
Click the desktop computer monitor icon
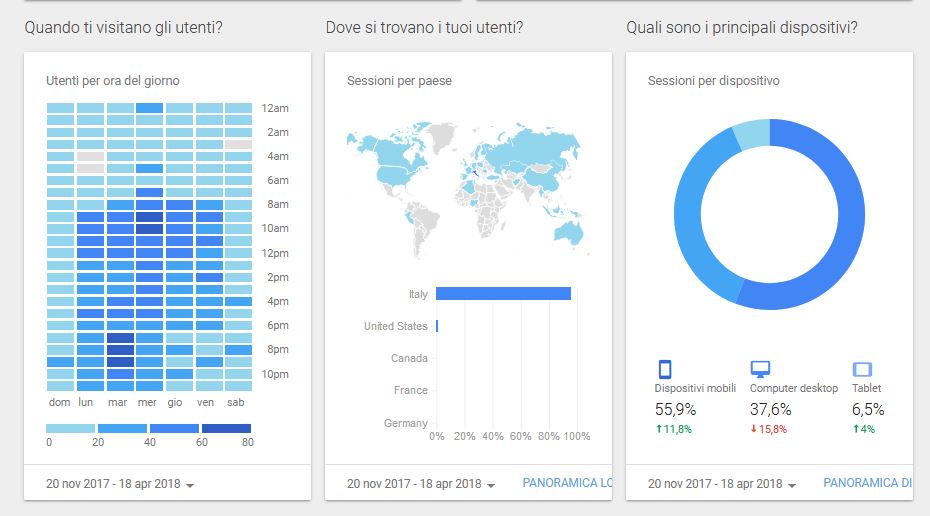click(760, 369)
